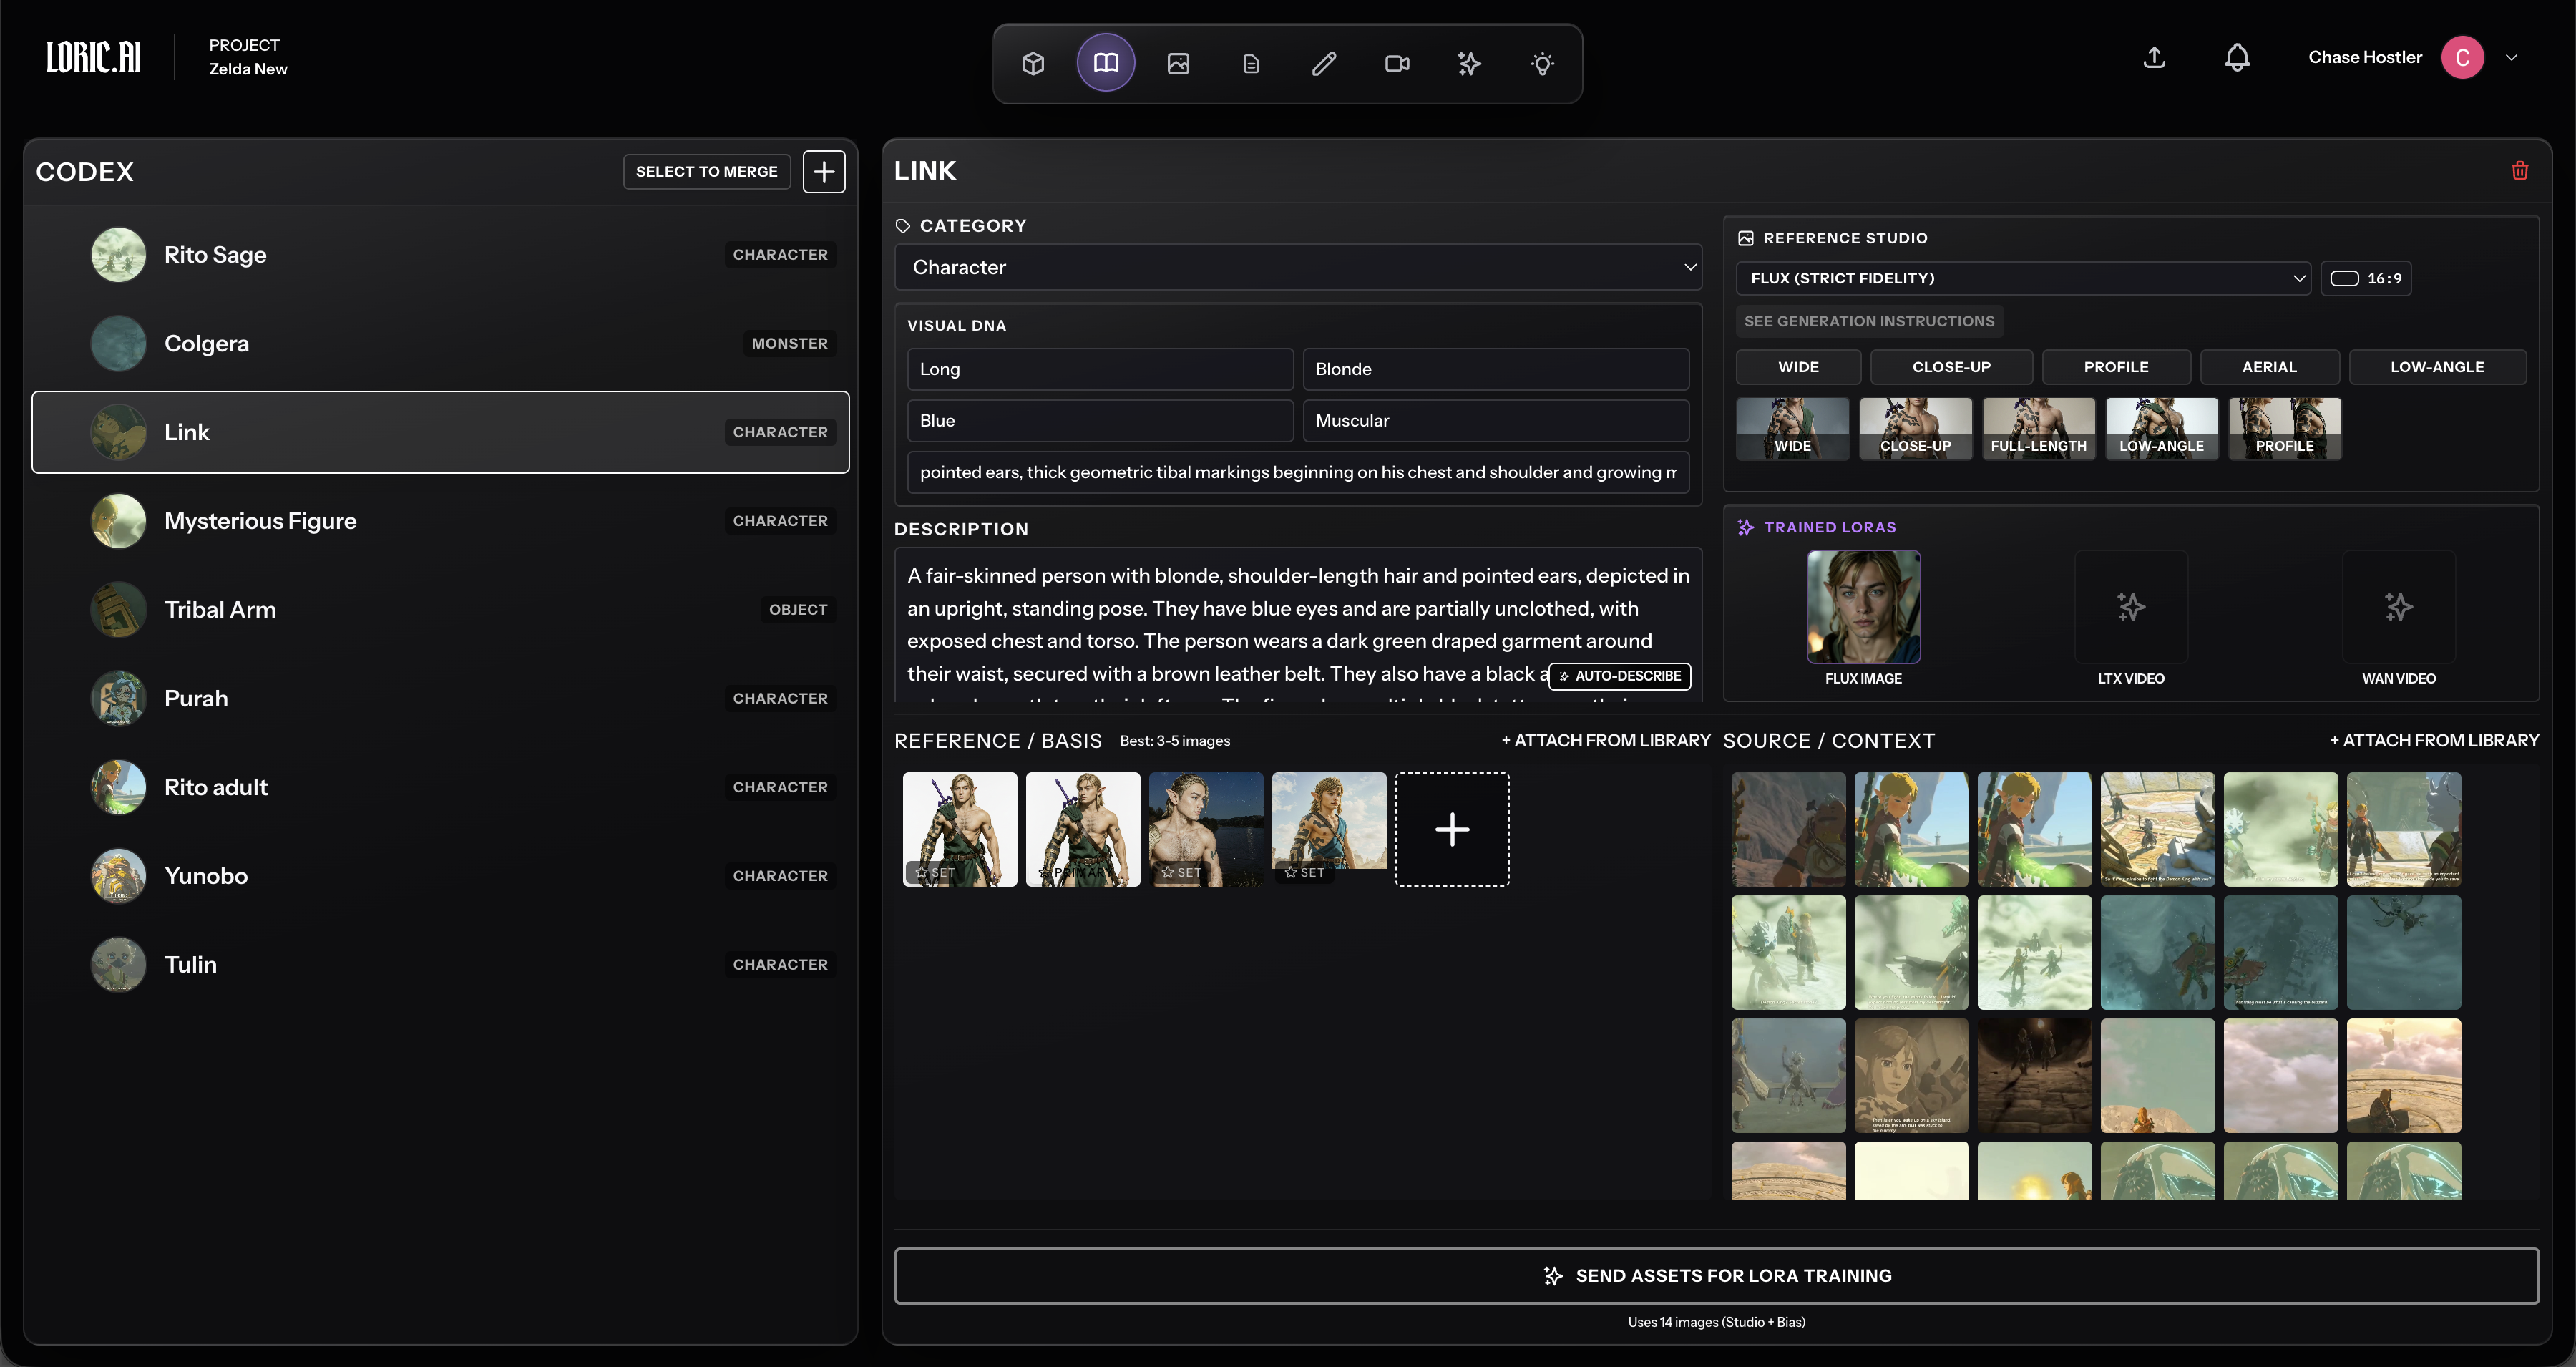Screen dimensions: 2576x1367
Task: Open the Category dropdown set to Character
Action: (1298, 267)
